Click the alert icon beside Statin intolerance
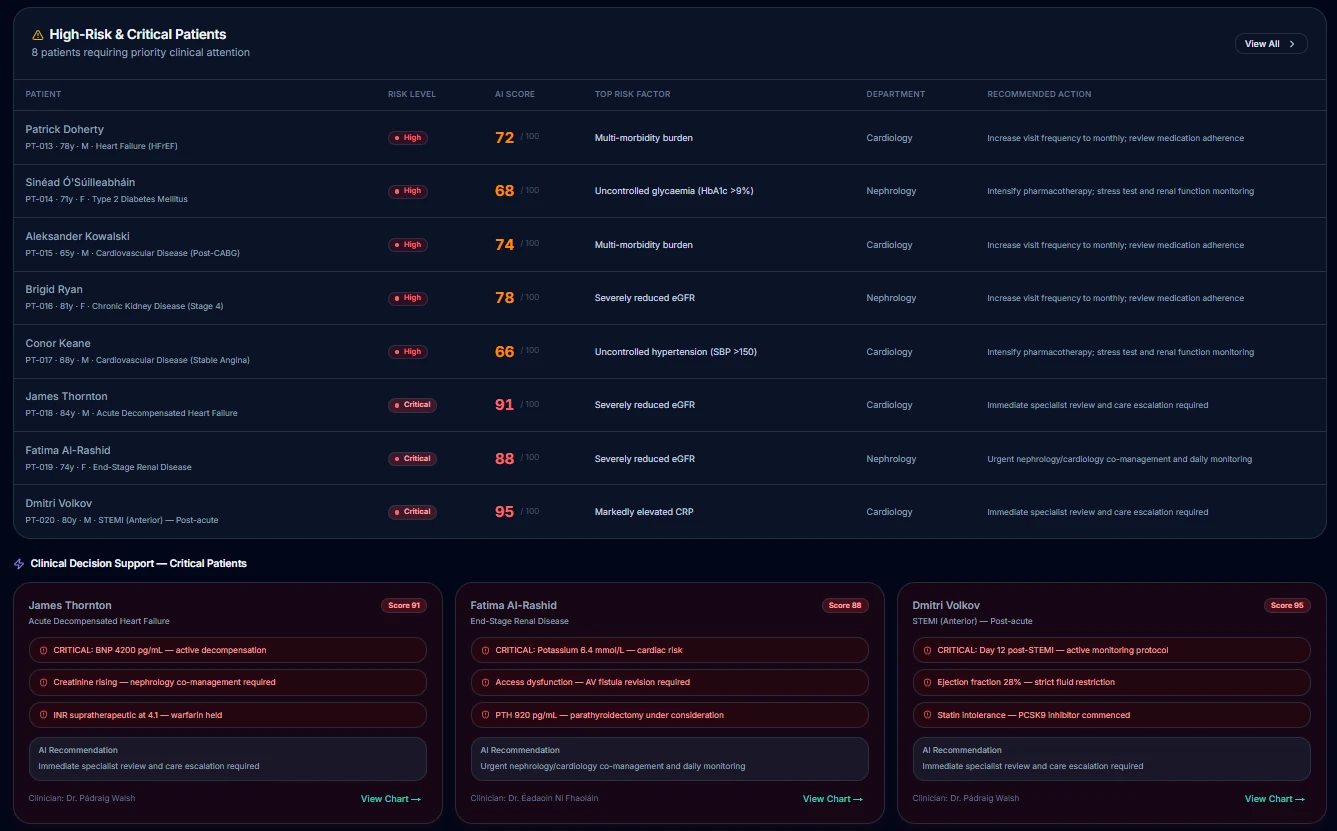Image resolution: width=1337 pixels, height=831 pixels. click(927, 715)
